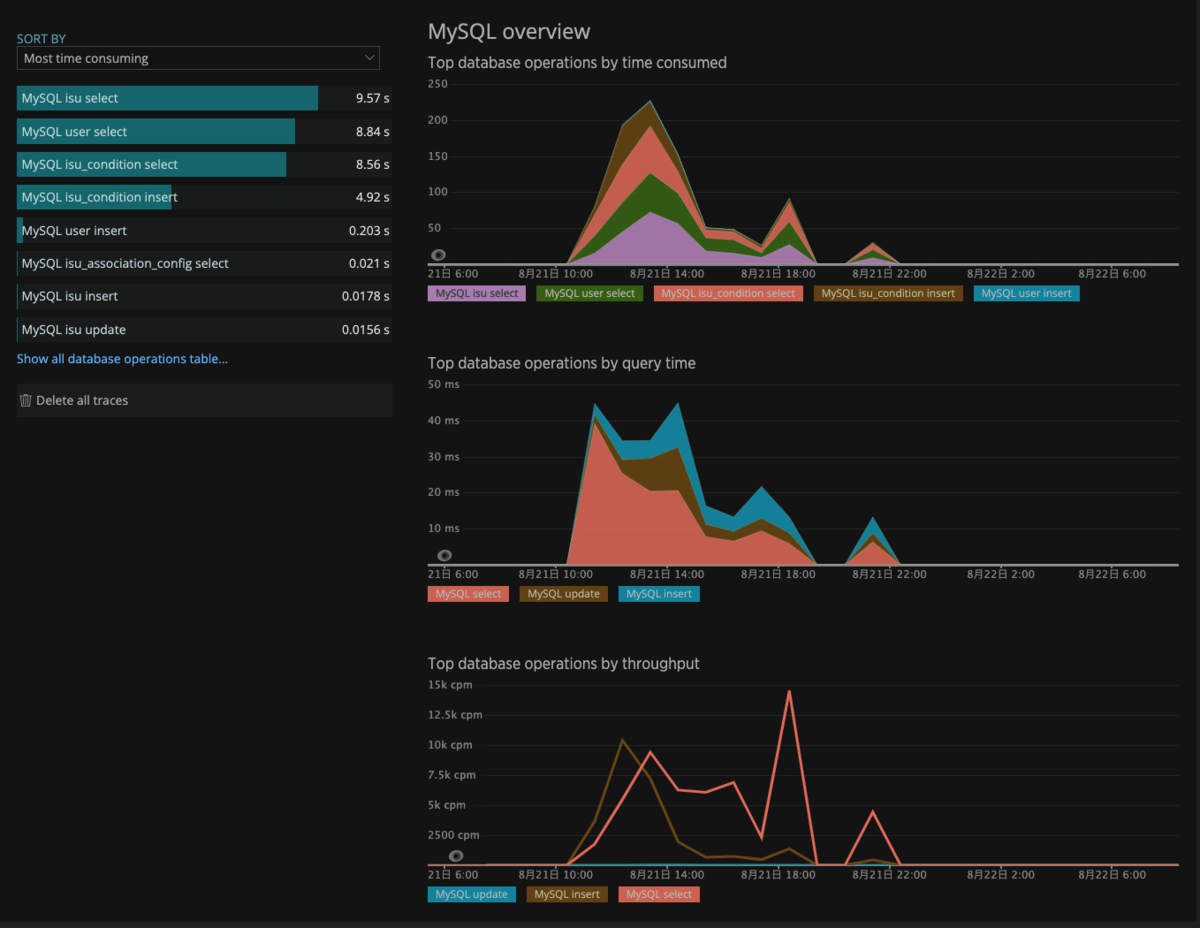Select MySQL isu select operation row
1200x928 pixels.
point(204,98)
